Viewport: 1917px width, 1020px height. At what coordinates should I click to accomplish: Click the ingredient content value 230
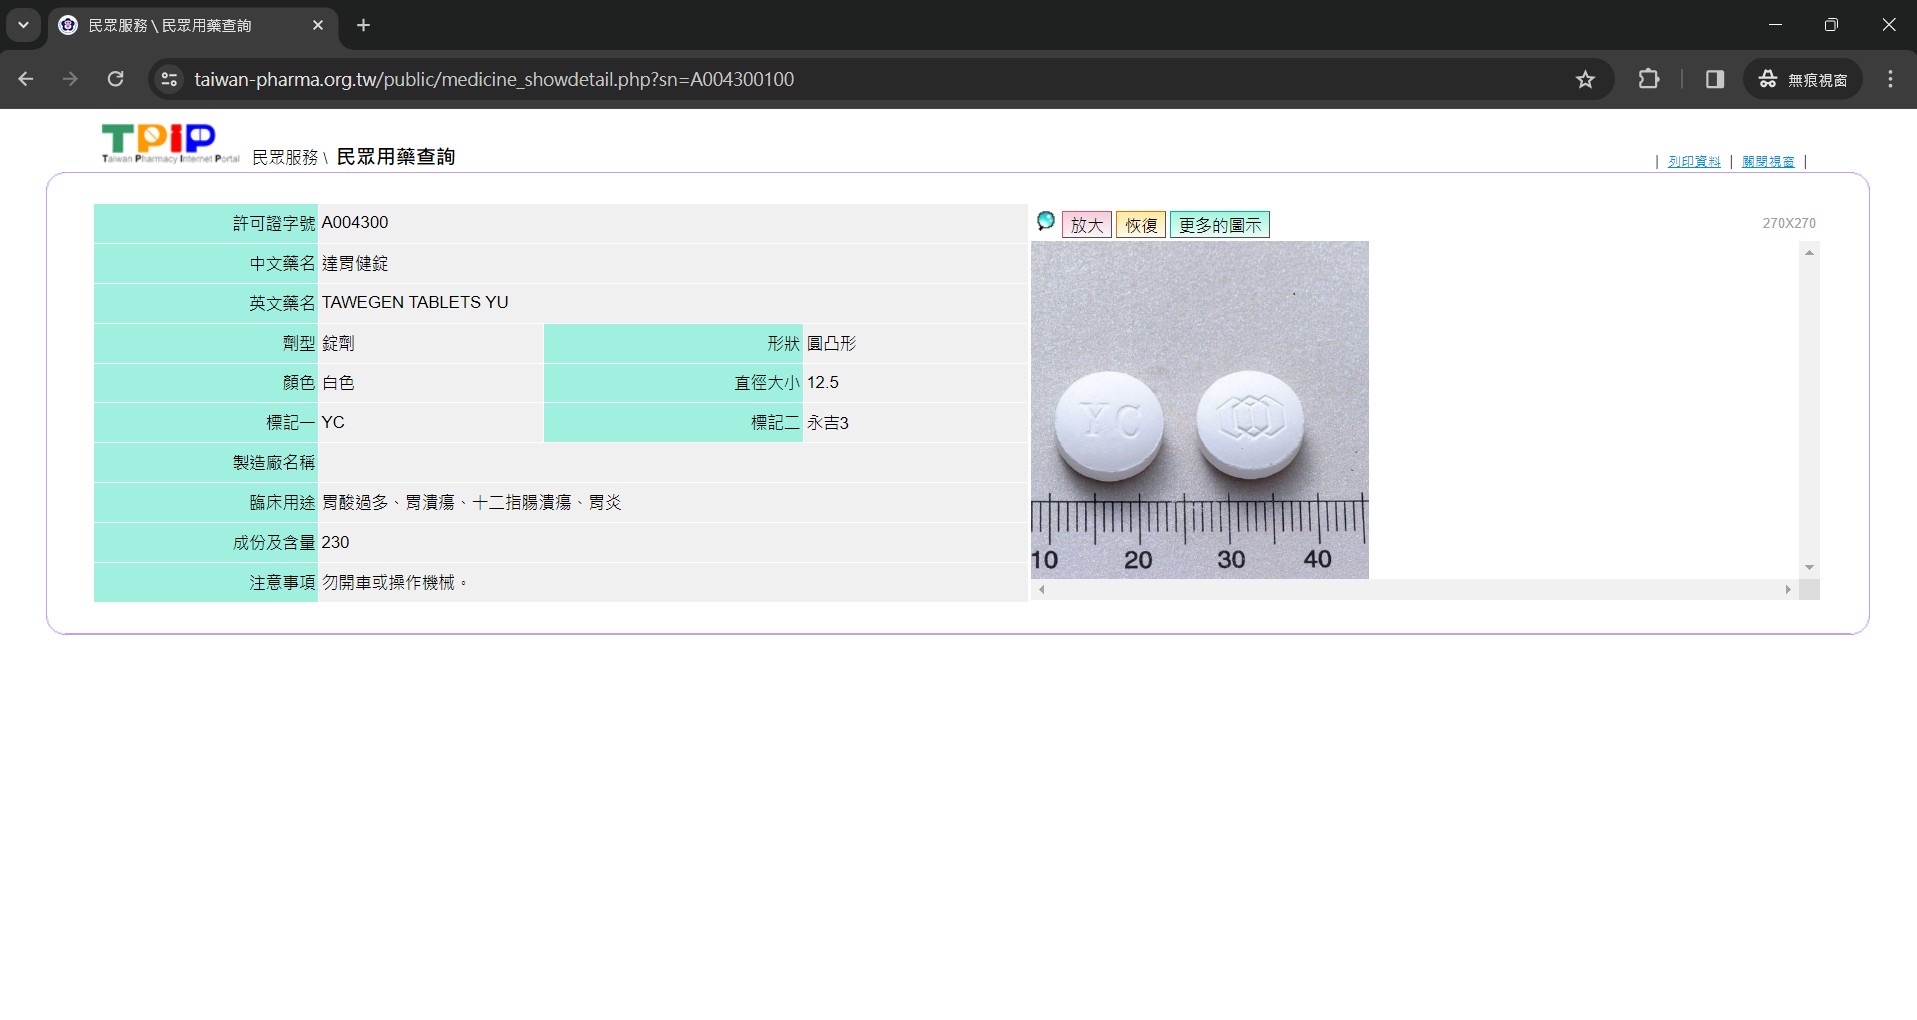tap(335, 542)
